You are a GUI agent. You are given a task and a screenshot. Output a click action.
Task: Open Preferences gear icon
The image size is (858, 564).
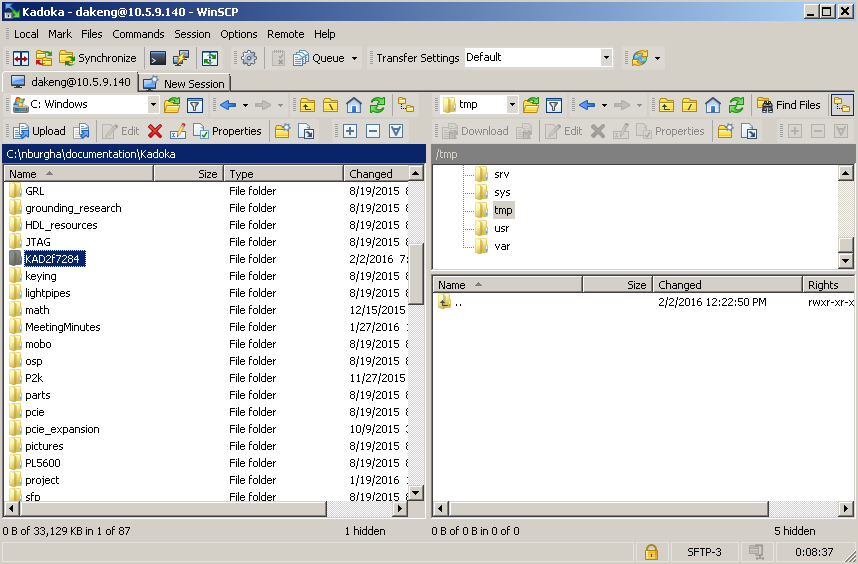(249, 58)
